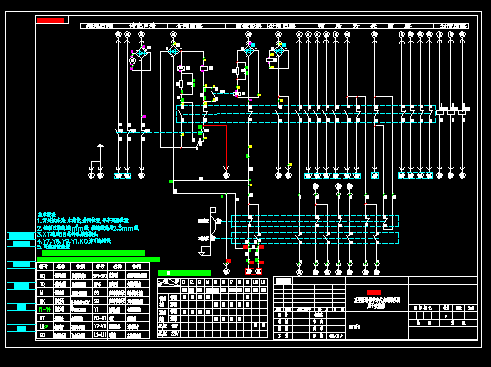Click the long green bar above the parts table

coord(98,259)
